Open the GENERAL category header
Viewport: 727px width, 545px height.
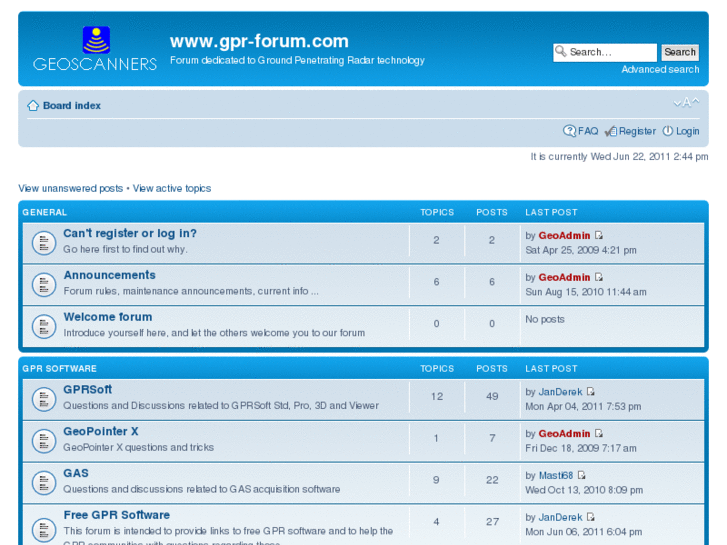45,212
